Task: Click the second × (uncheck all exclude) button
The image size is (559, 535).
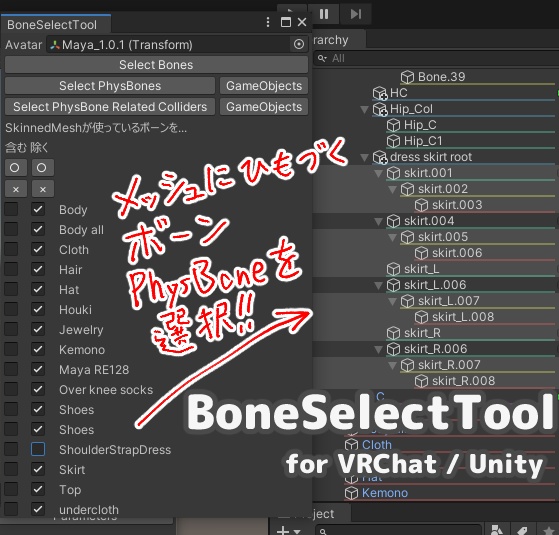Action: tap(42, 189)
